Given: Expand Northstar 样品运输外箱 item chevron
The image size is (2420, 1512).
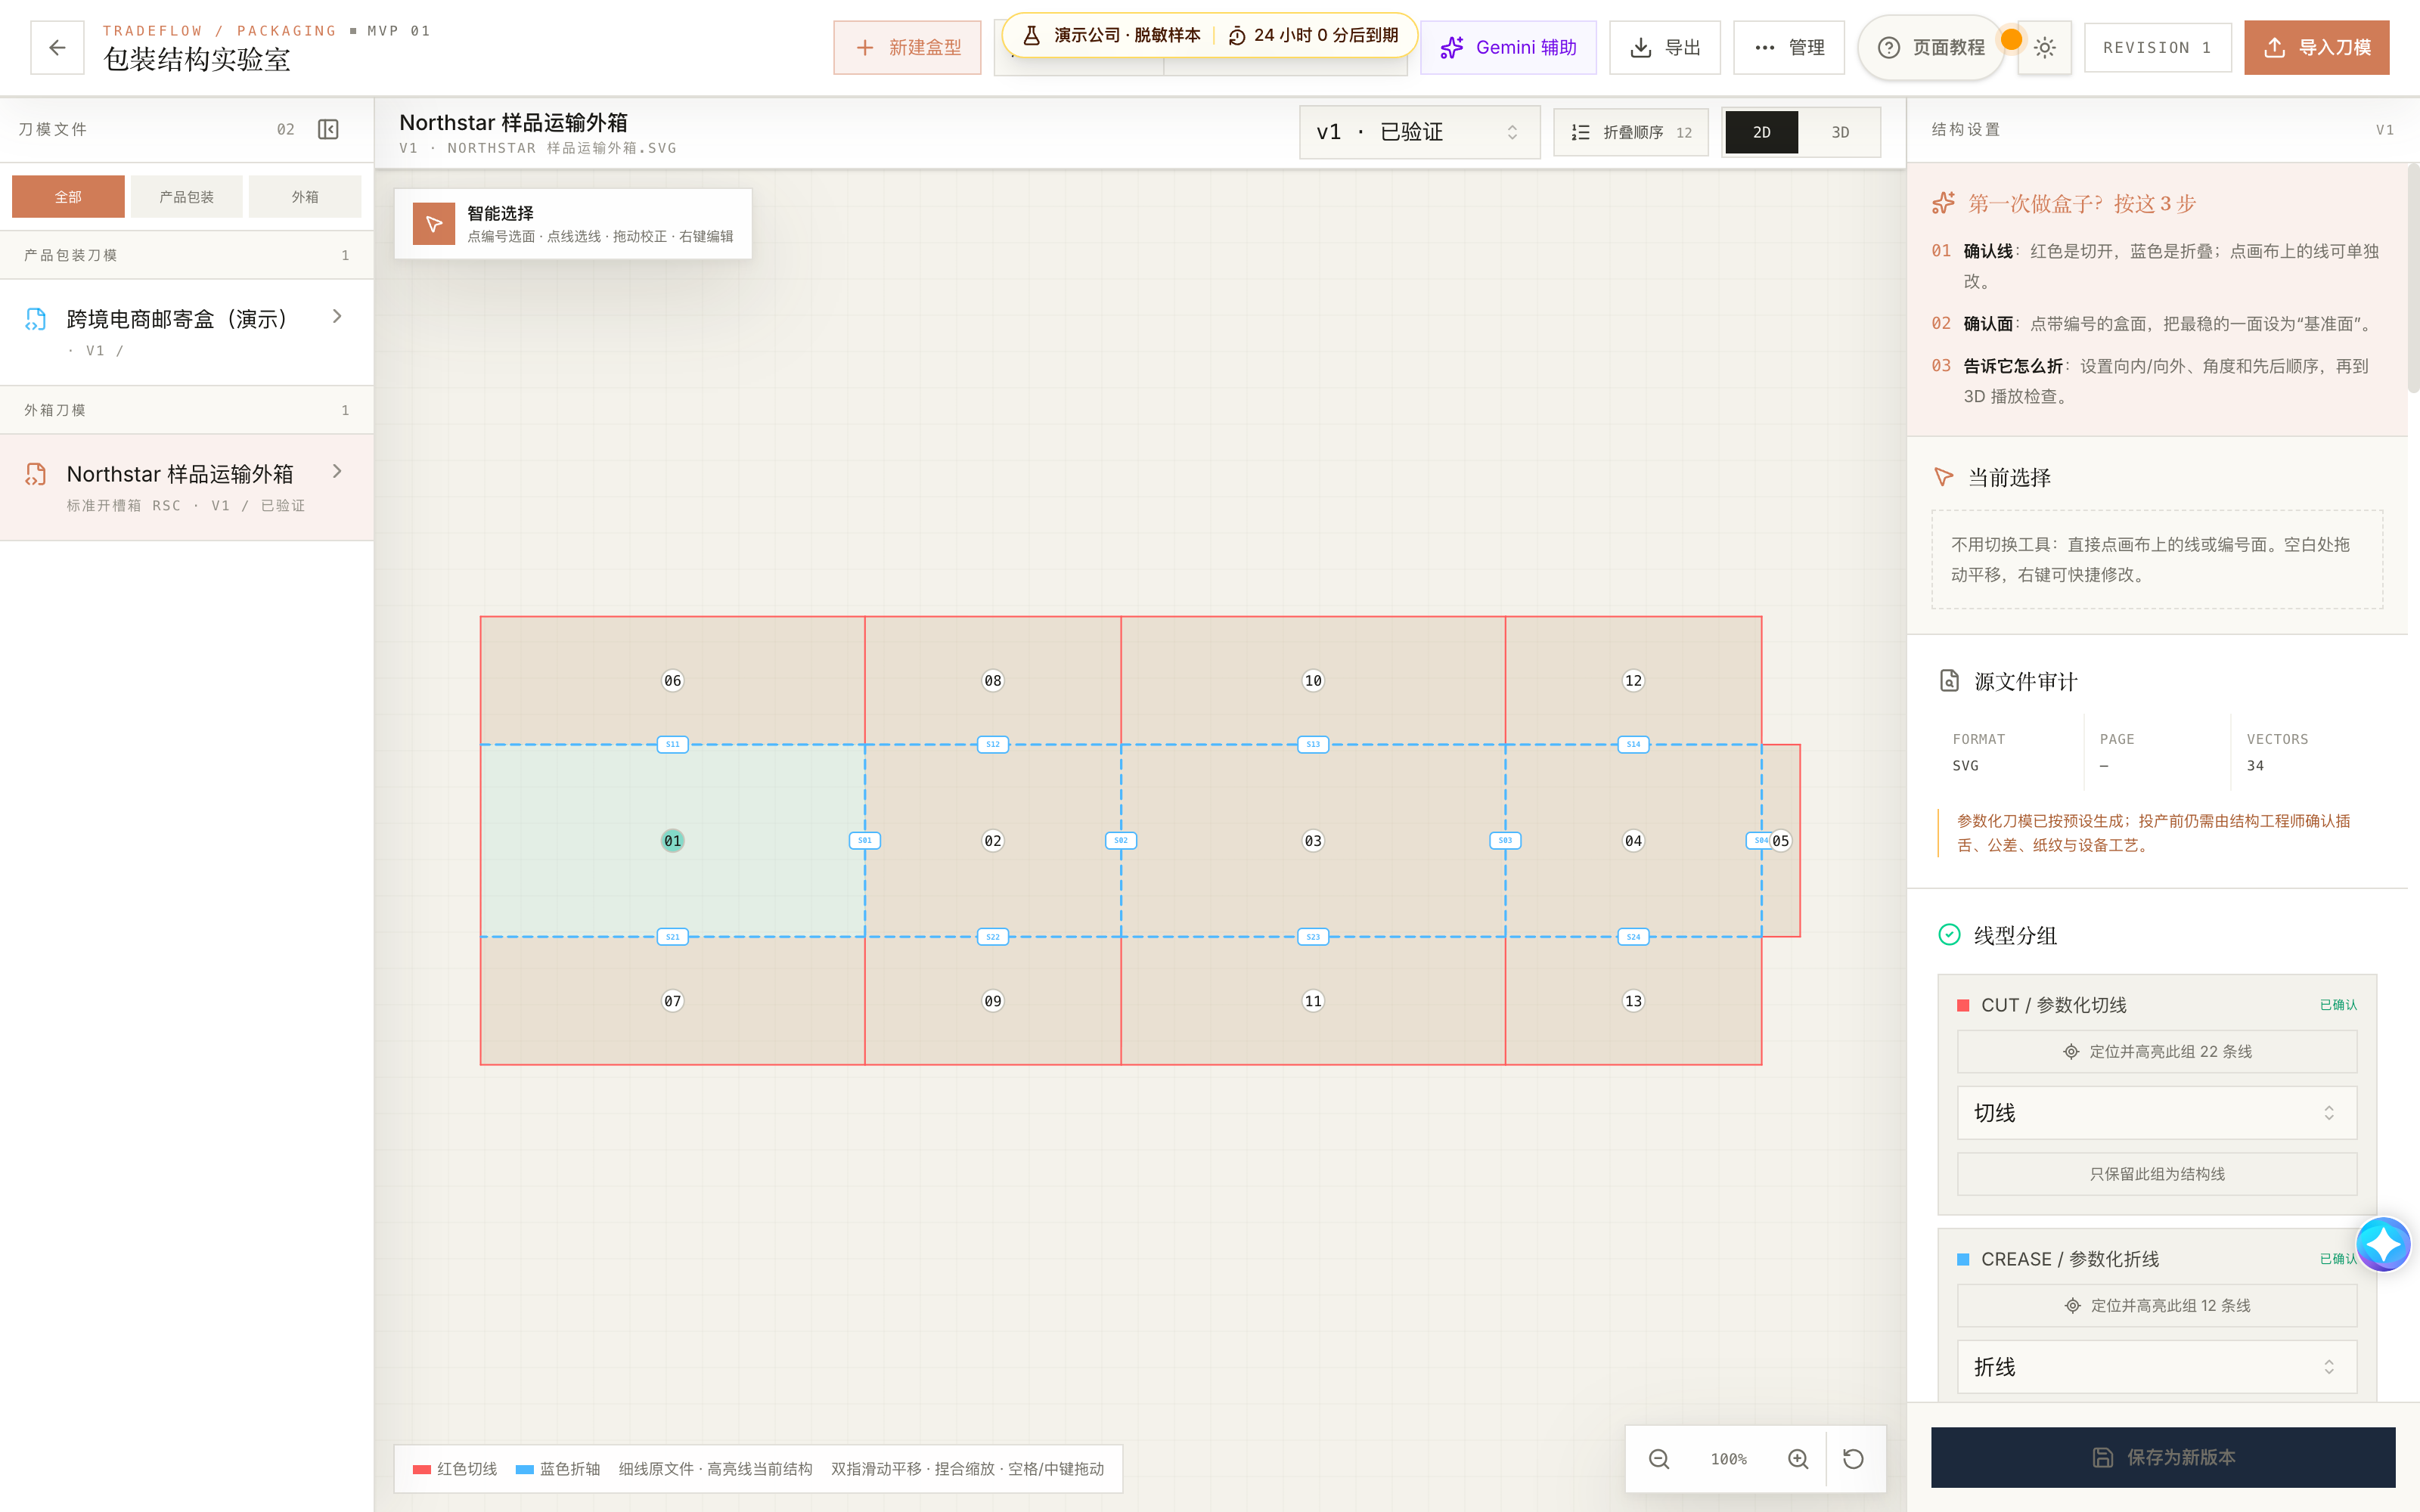Looking at the screenshot, I should [337, 472].
